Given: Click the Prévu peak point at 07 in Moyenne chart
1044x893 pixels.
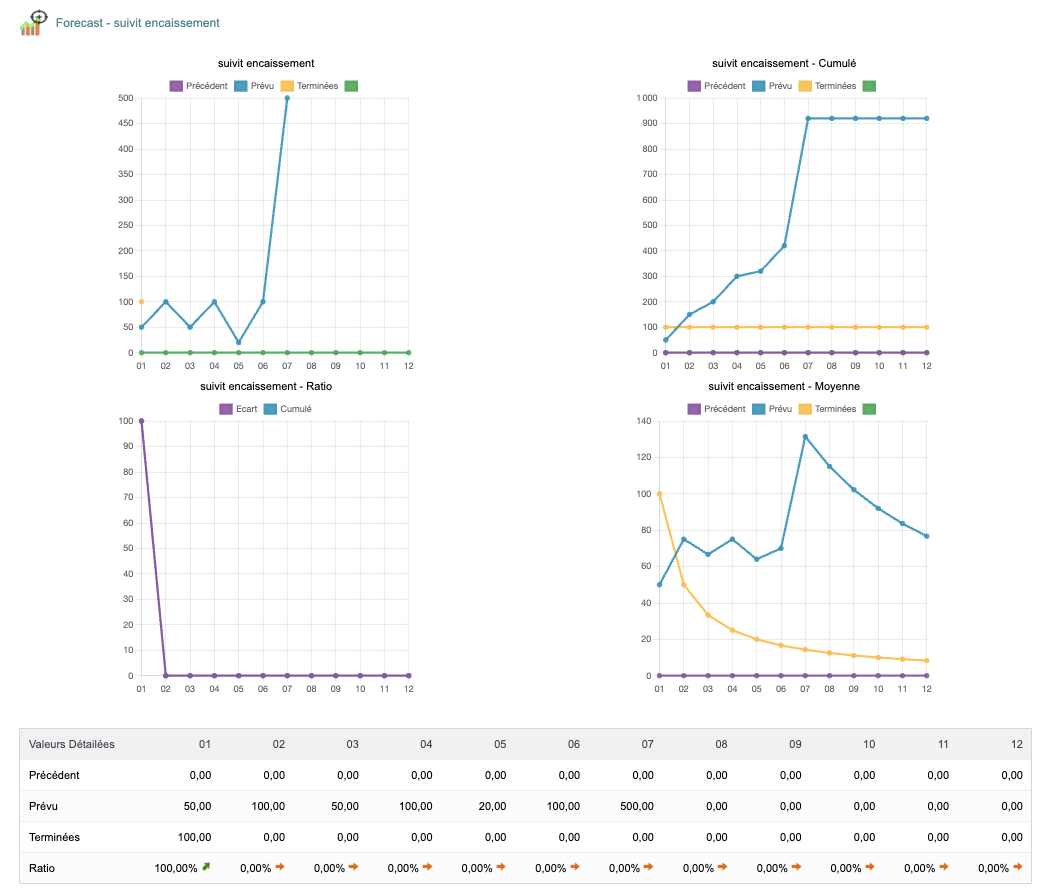Looking at the screenshot, I should pyautogui.click(x=804, y=437).
